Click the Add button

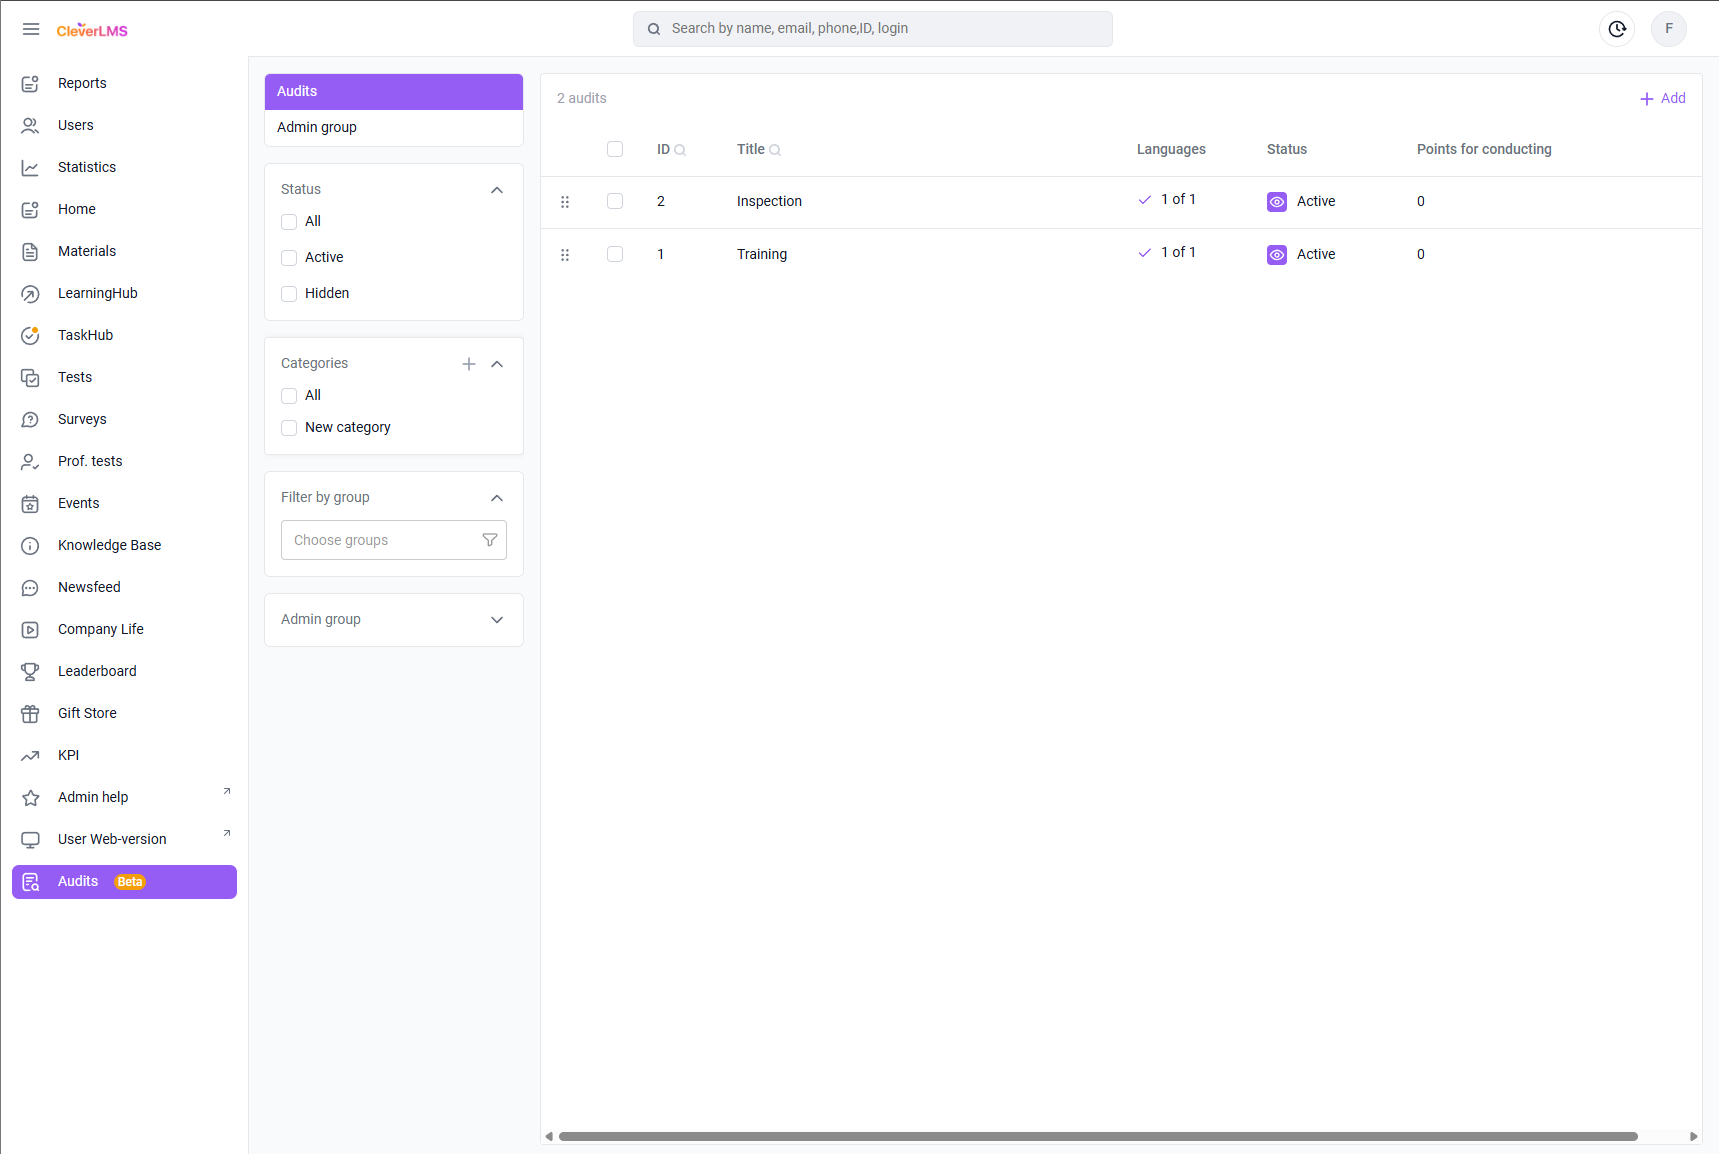pyautogui.click(x=1663, y=98)
